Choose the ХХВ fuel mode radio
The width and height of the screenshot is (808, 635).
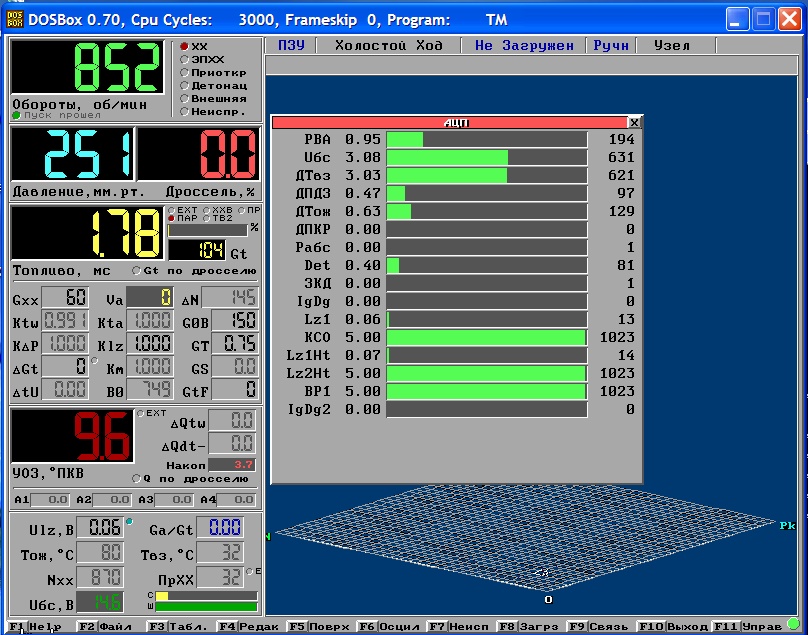point(207,210)
